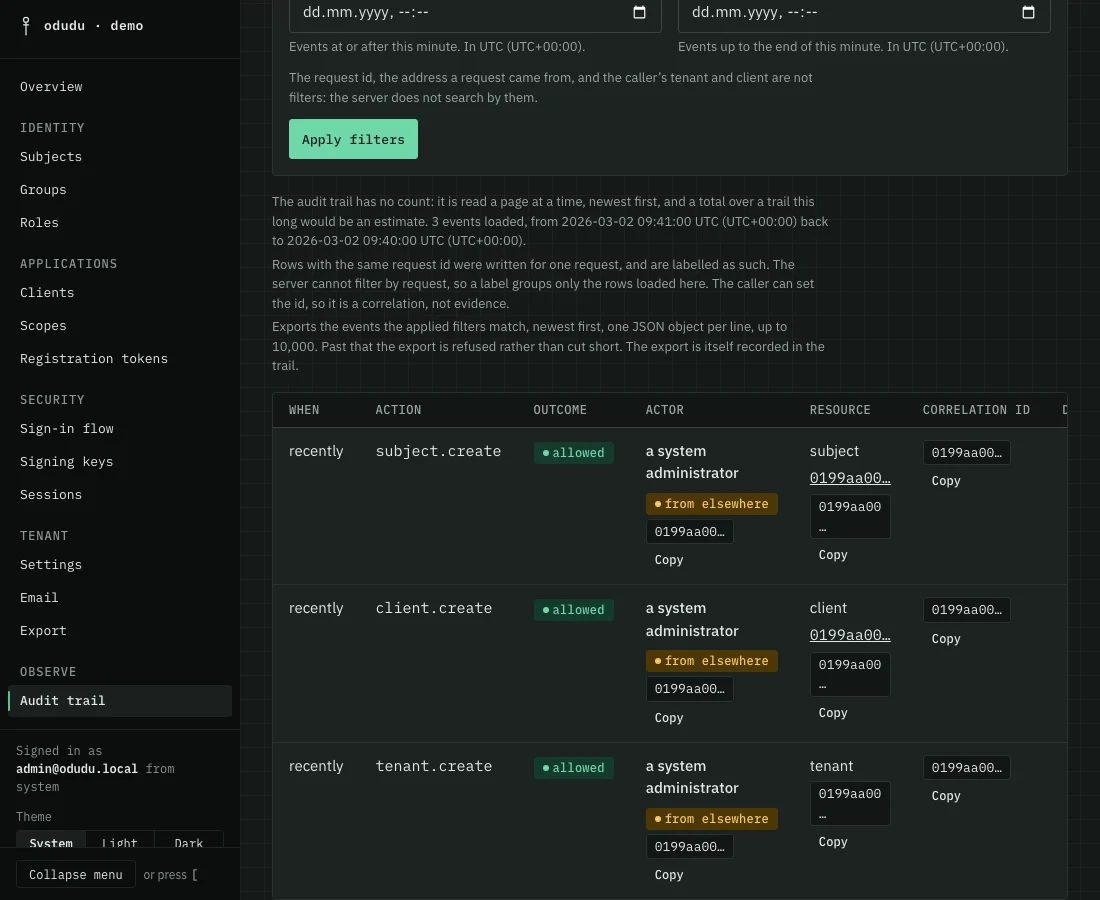Click the RESOURCE column header
The image size is (1100, 900).
pos(840,410)
